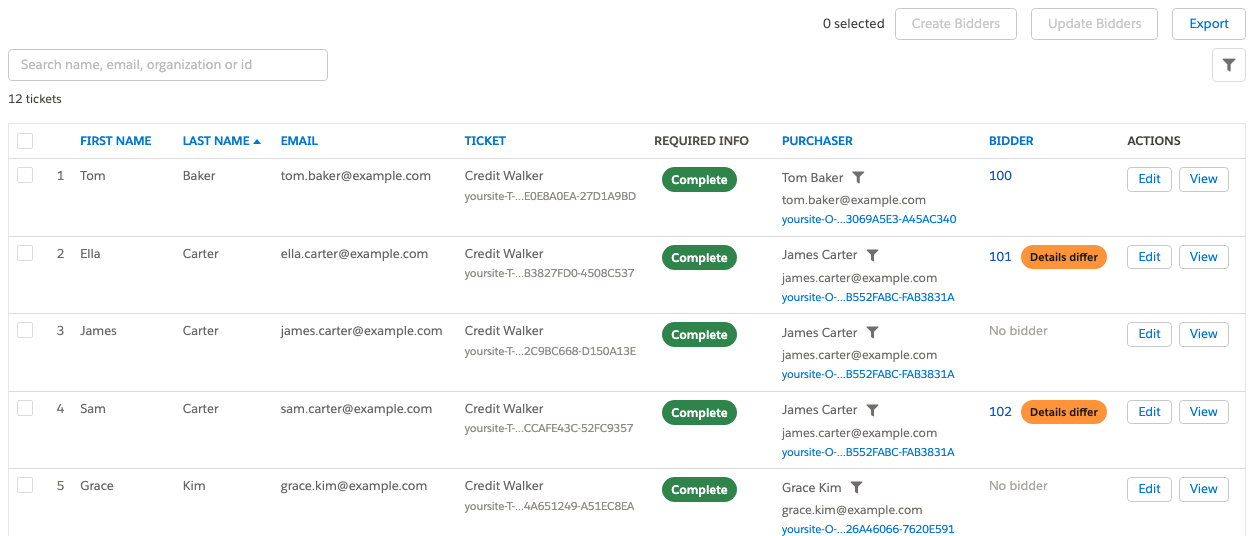Open bidder number 101 link
Screen dimensions: 1254x536
[1000, 257]
